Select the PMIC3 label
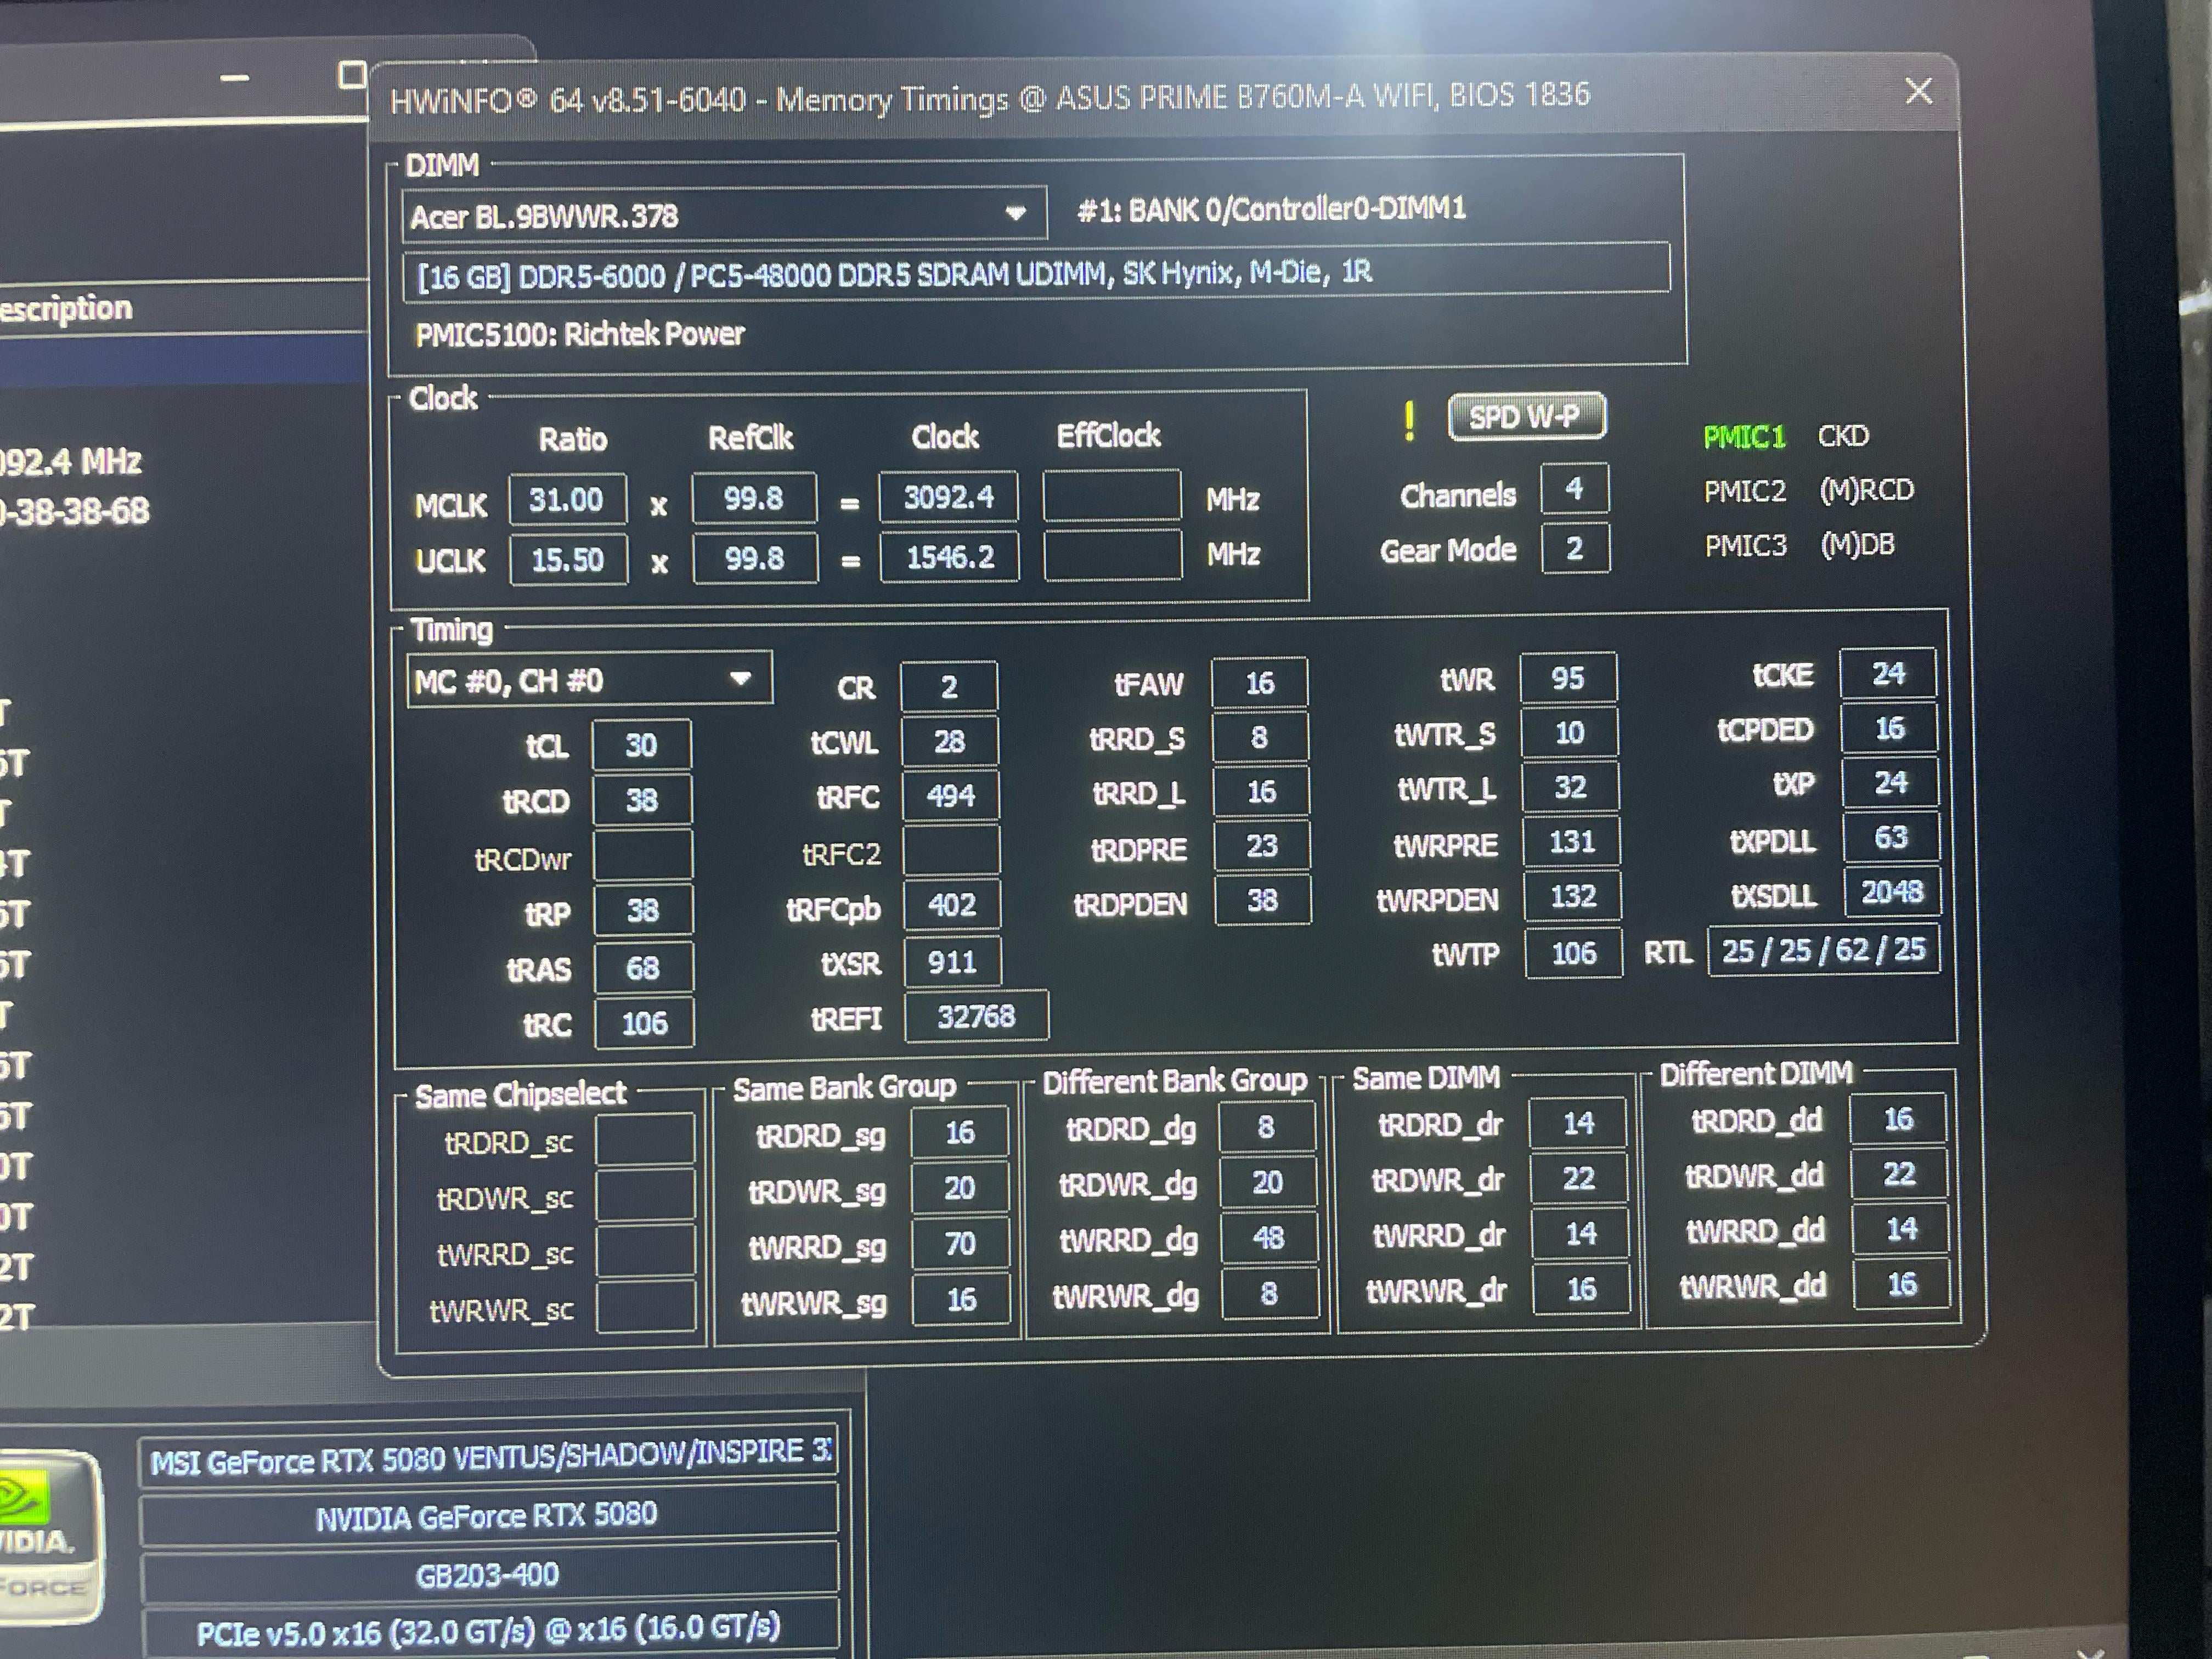The width and height of the screenshot is (2212, 1659). click(1744, 545)
